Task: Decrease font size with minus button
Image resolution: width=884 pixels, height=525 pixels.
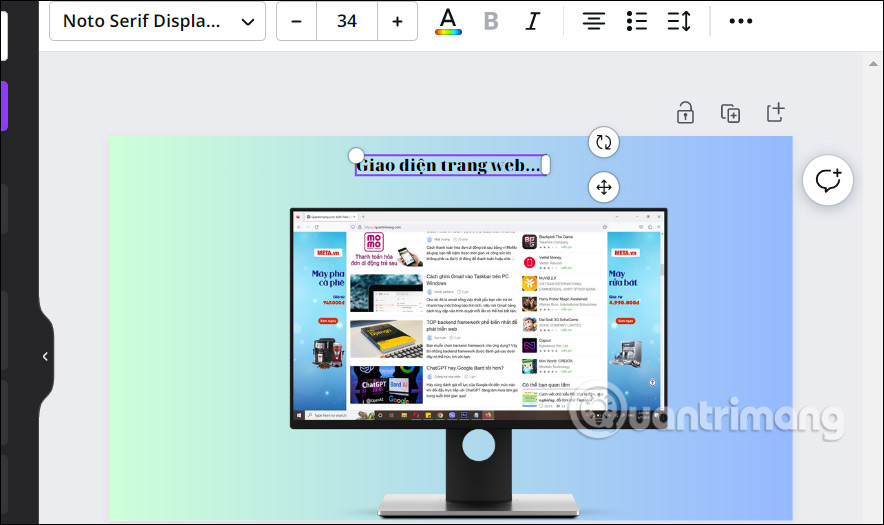Action: [297, 21]
